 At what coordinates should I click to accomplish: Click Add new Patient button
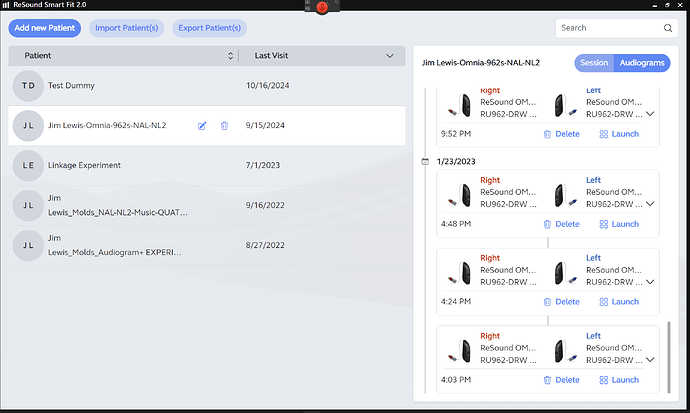45,28
